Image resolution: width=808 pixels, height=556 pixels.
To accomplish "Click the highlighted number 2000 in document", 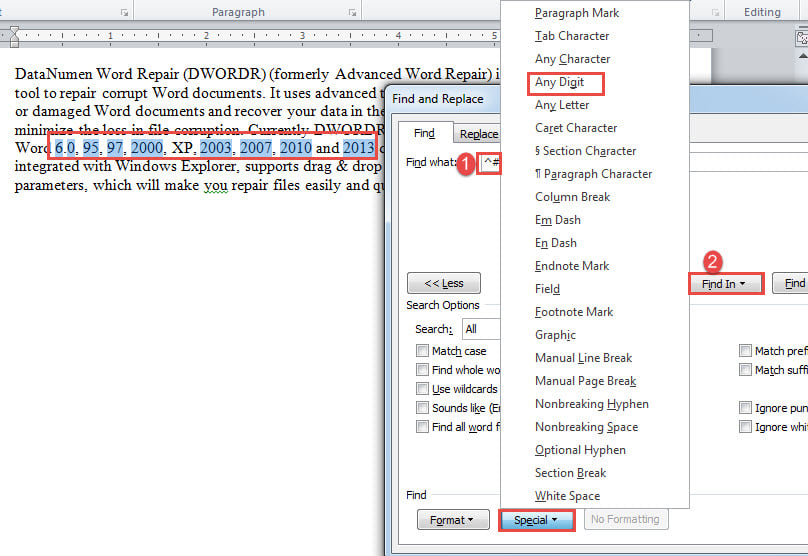I will tap(147, 148).
